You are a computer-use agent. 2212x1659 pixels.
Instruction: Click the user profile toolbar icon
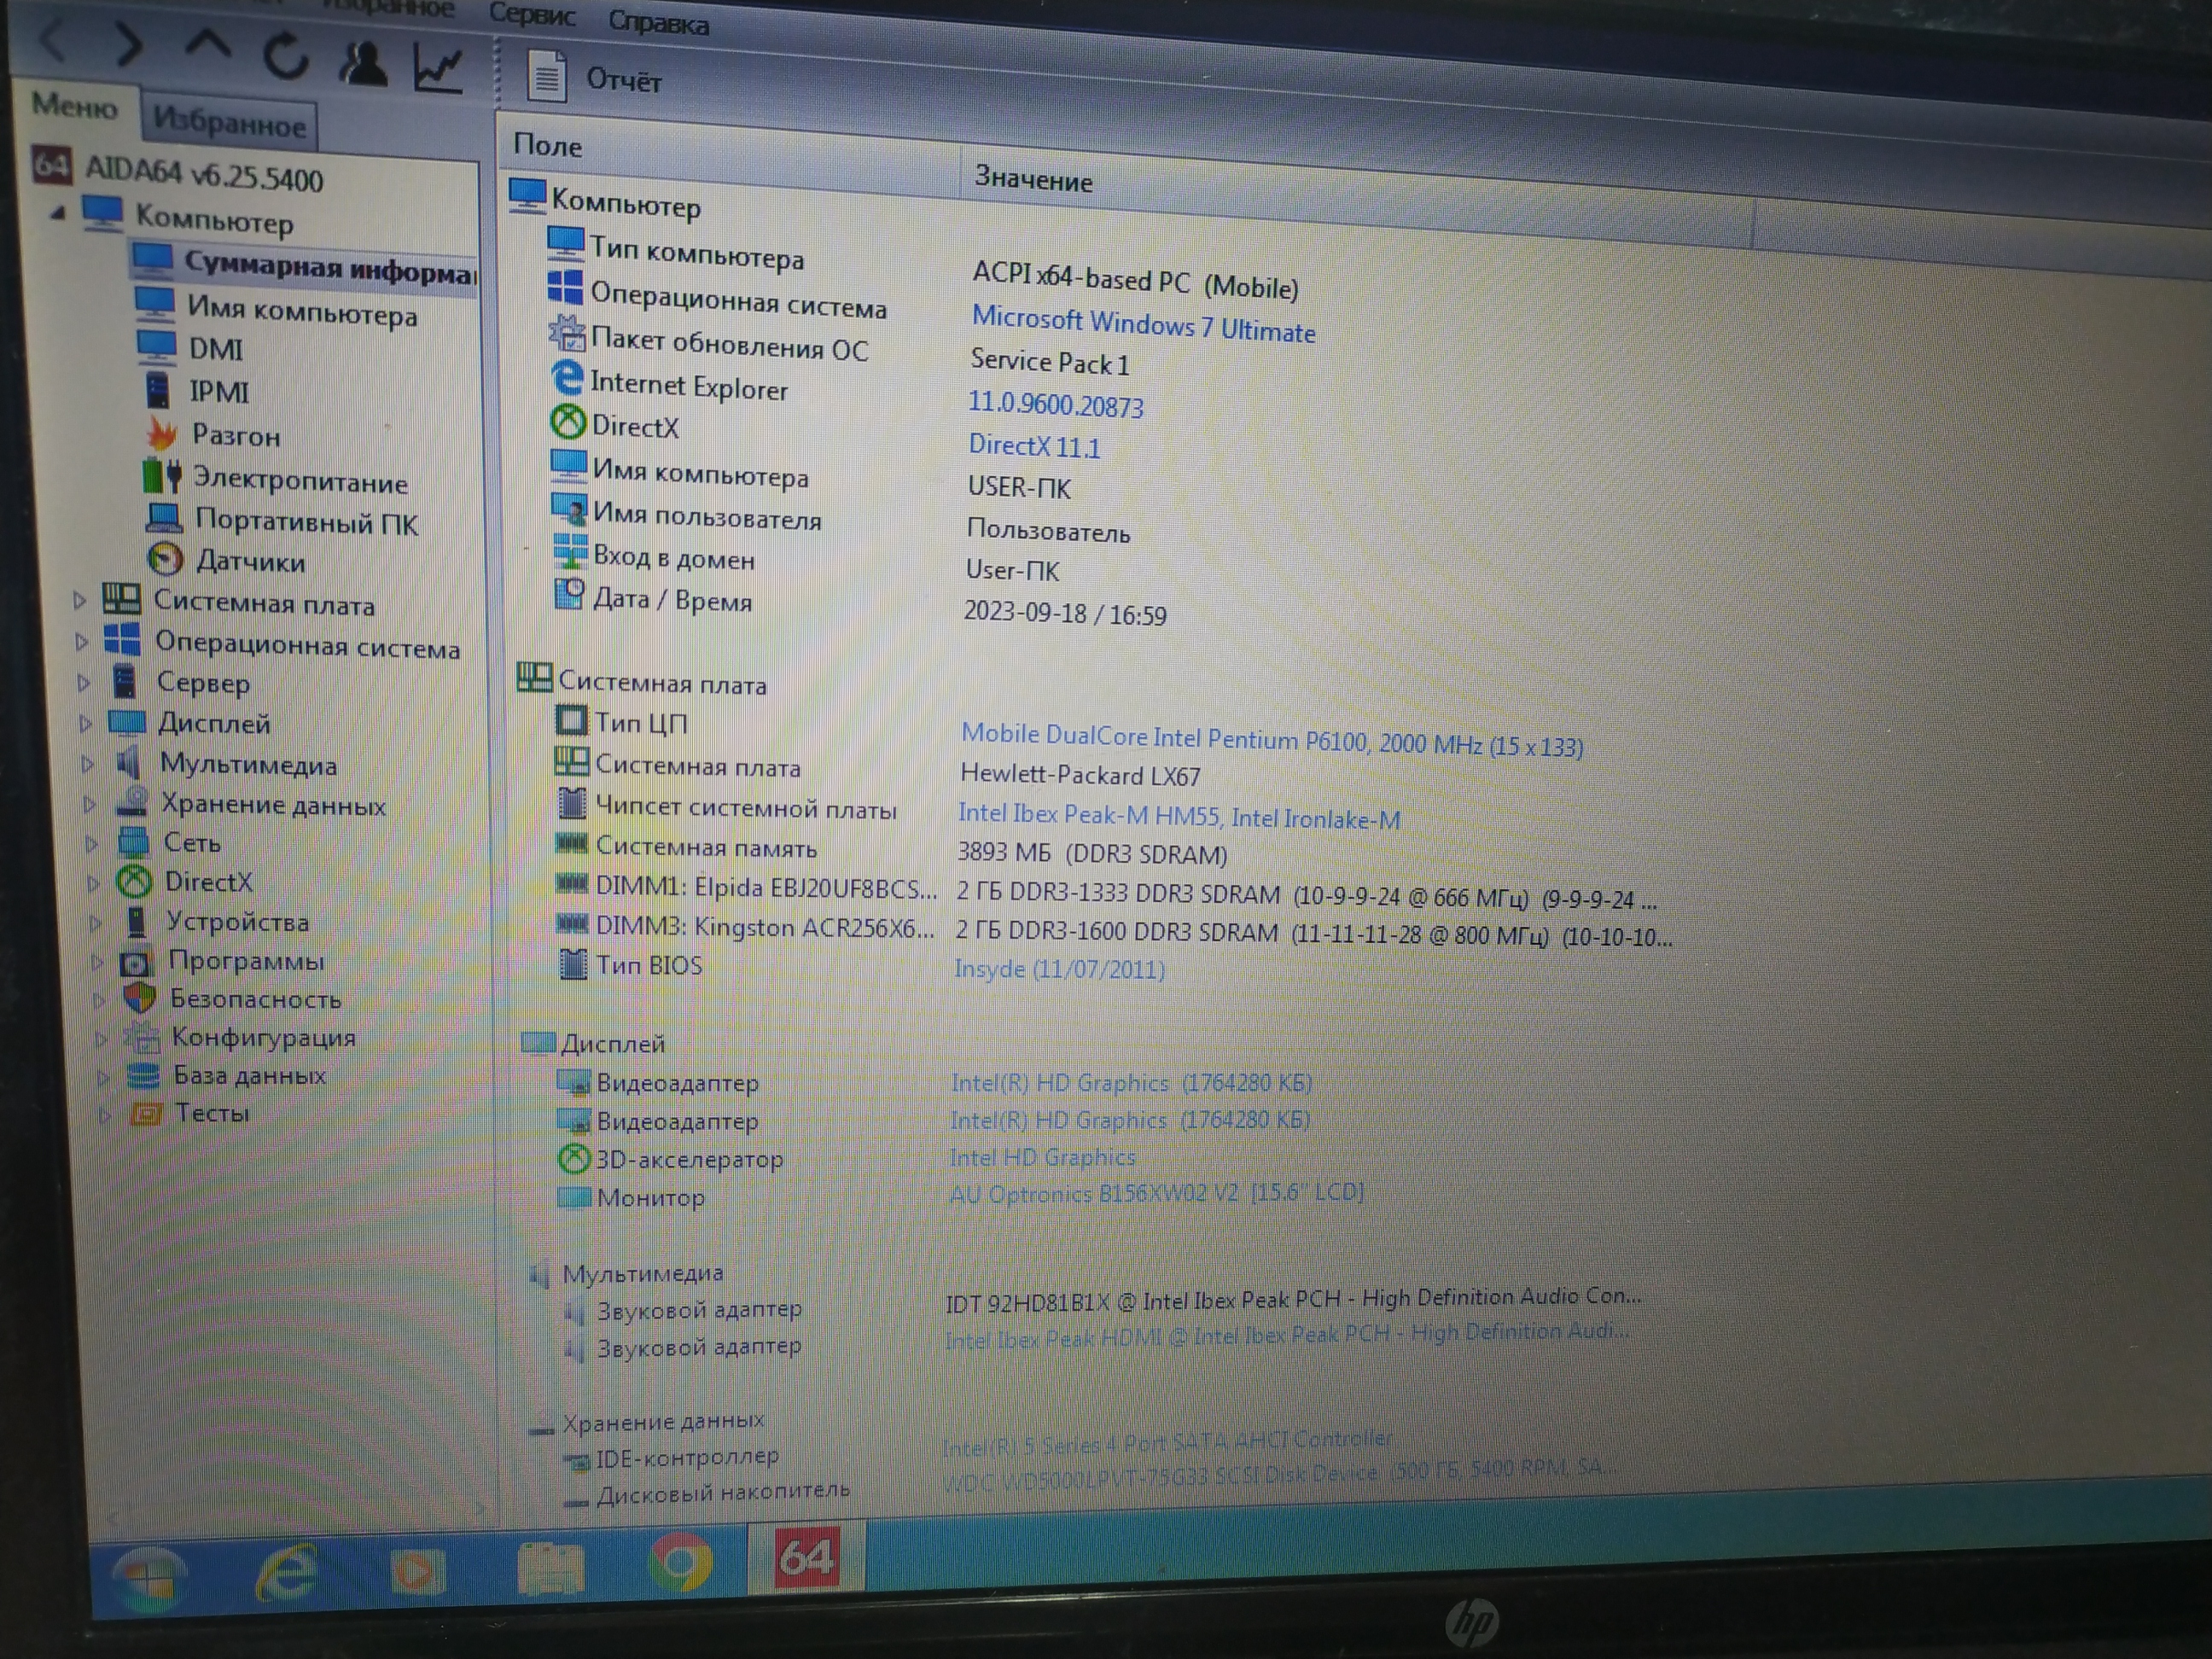click(362, 62)
